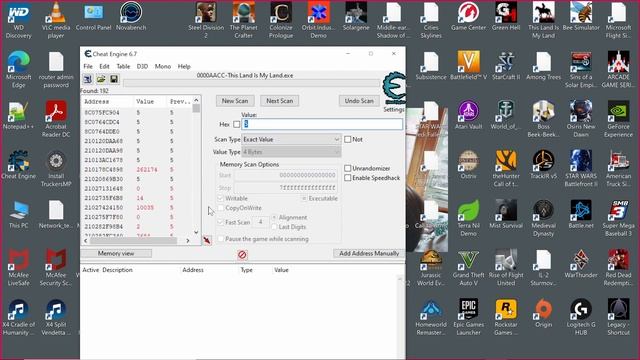This screenshot has height=360, width=640.
Task: Open the Value Type dropdown
Action: click(291, 152)
